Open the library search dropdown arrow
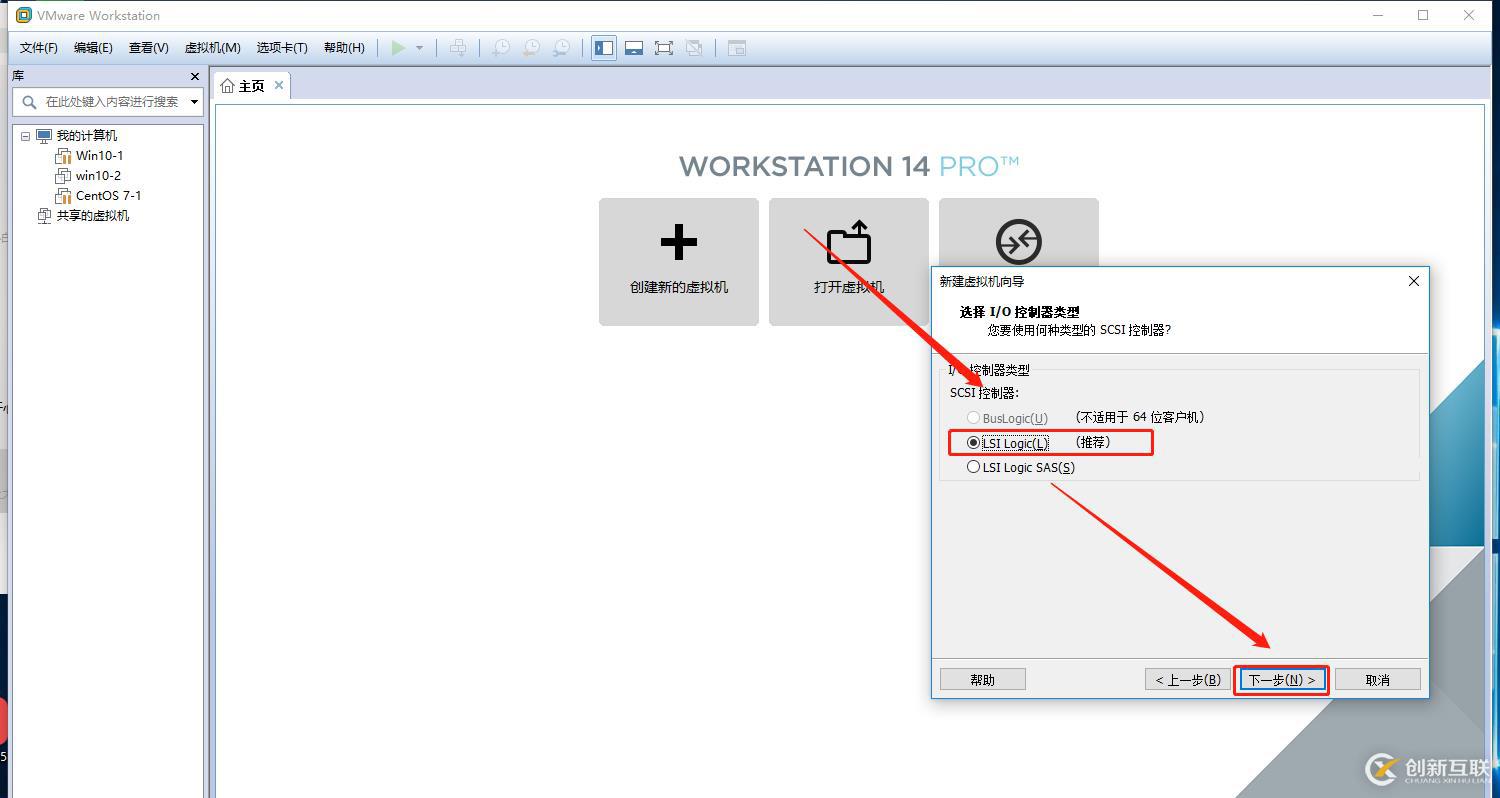The height and width of the screenshot is (798, 1500). 194,101
